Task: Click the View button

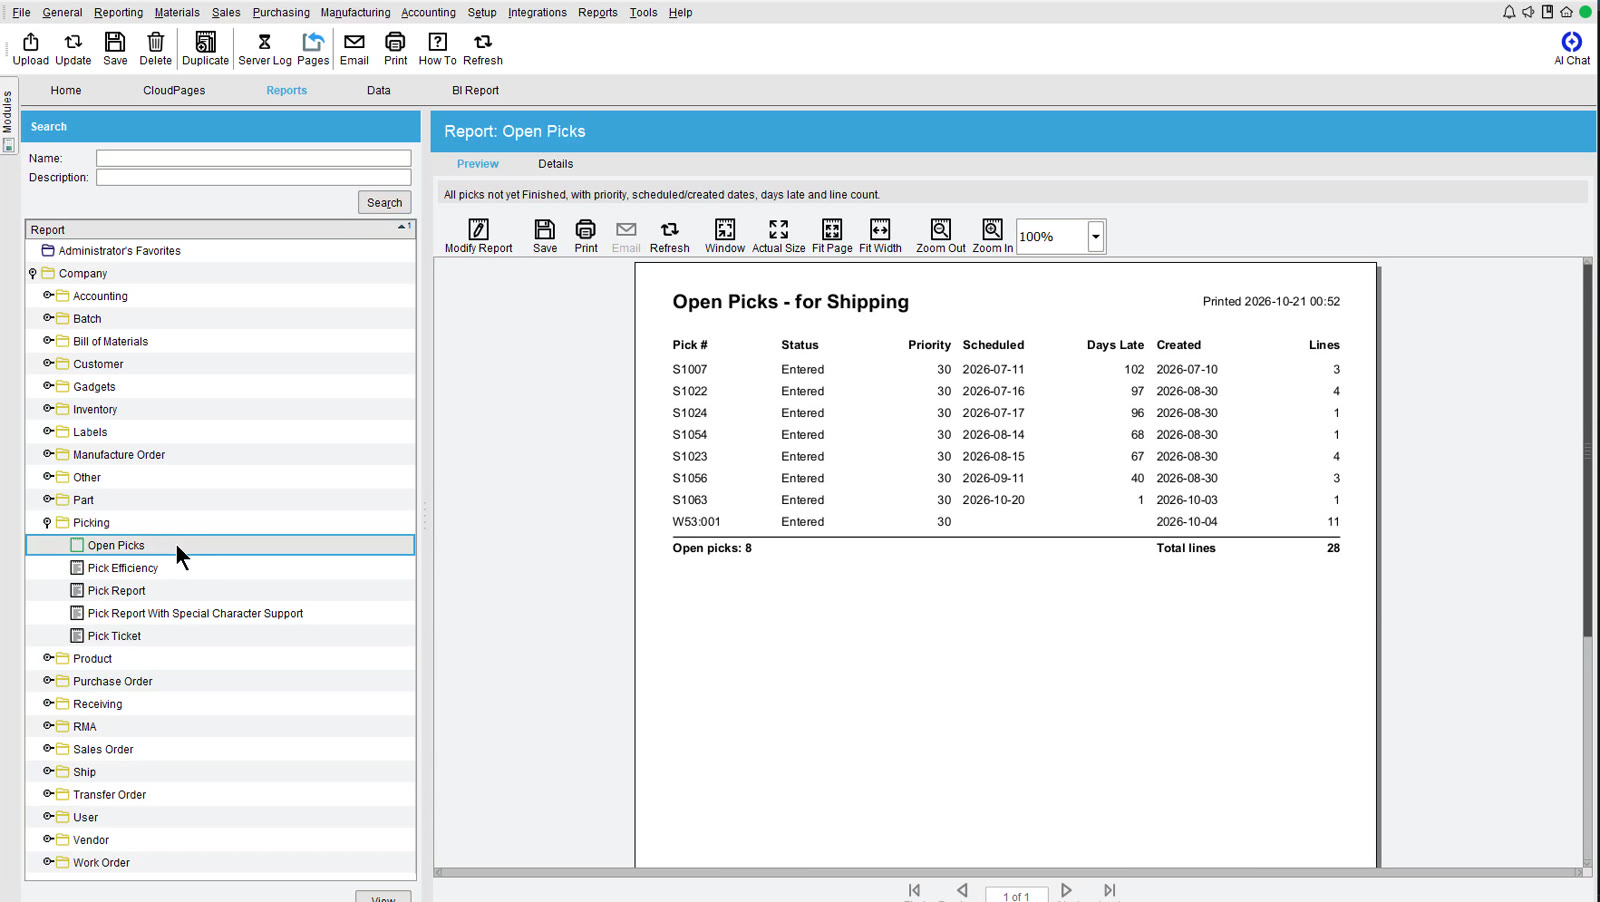Action: tap(383, 897)
